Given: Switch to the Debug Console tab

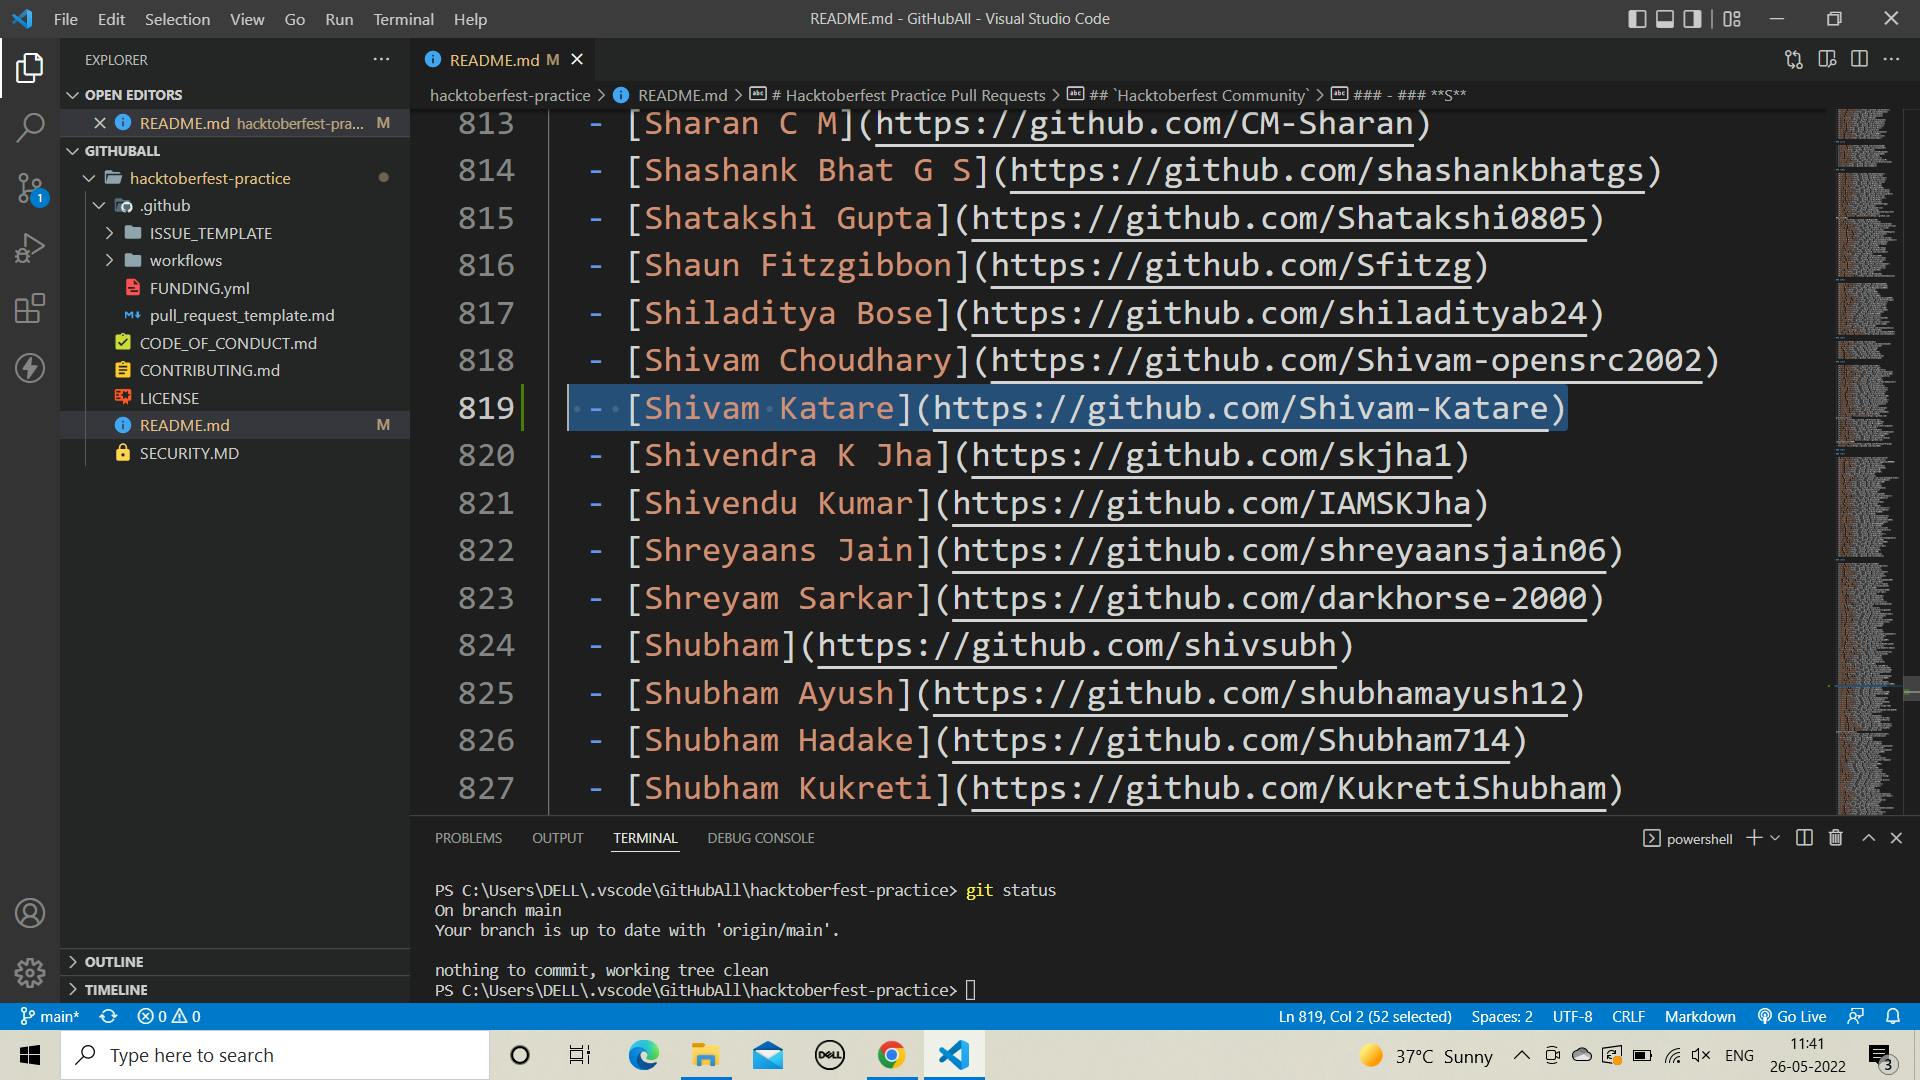Looking at the screenshot, I should click(760, 838).
